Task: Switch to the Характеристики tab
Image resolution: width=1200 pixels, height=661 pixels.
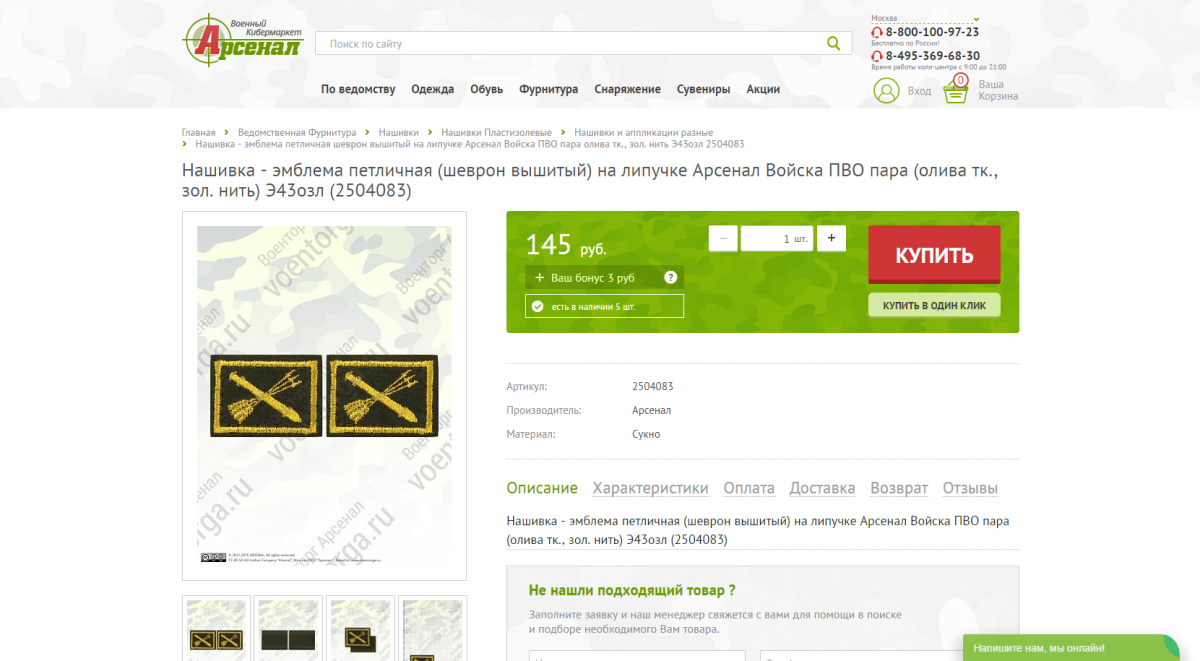Action: click(x=651, y=488)
